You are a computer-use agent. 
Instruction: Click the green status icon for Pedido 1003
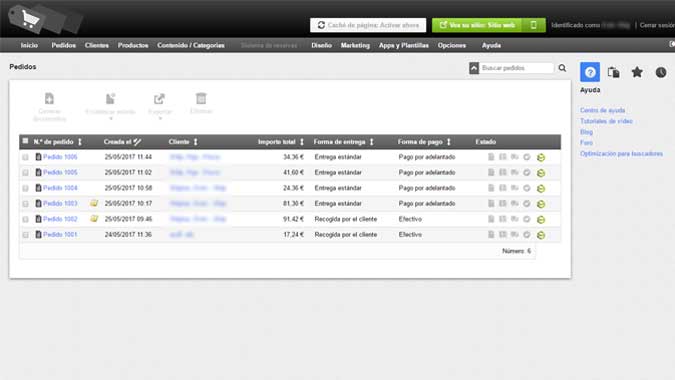click(541, 204)
